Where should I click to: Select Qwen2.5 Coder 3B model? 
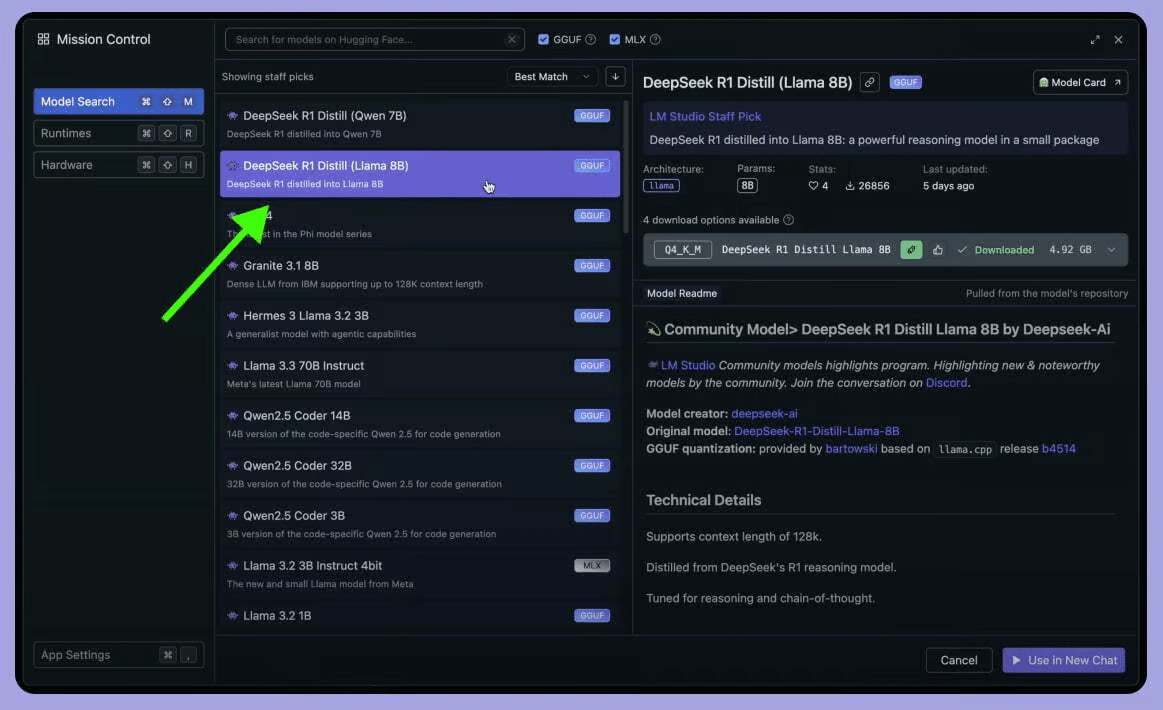coord(420,524)
